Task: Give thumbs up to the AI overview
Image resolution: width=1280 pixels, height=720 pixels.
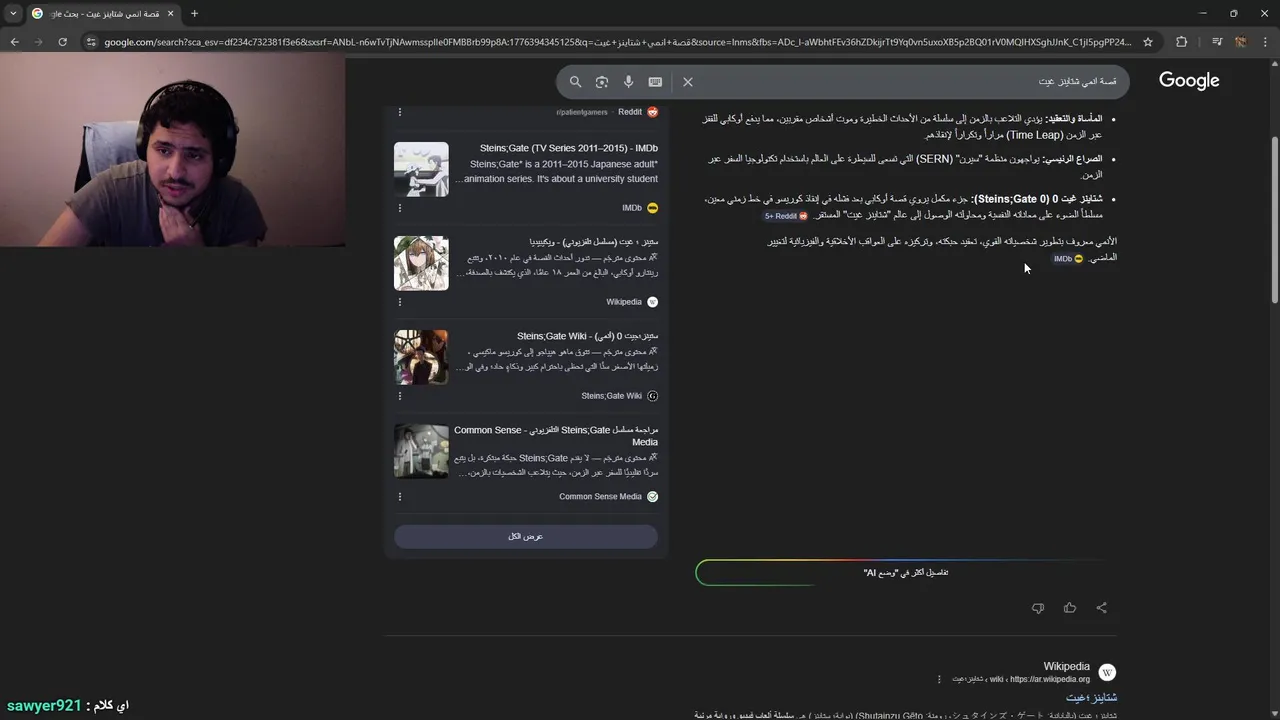Action: point(1070,608)
